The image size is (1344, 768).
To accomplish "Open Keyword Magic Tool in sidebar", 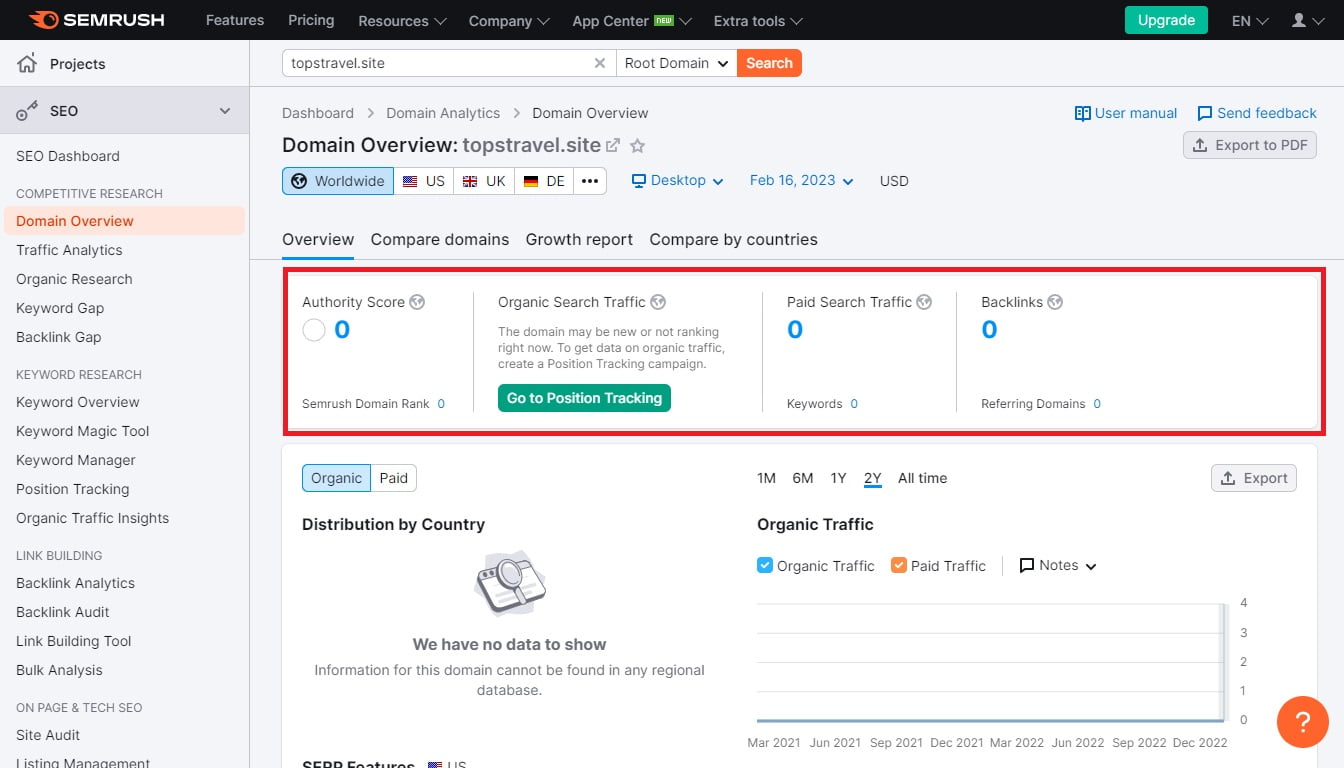I will (83, 431).
